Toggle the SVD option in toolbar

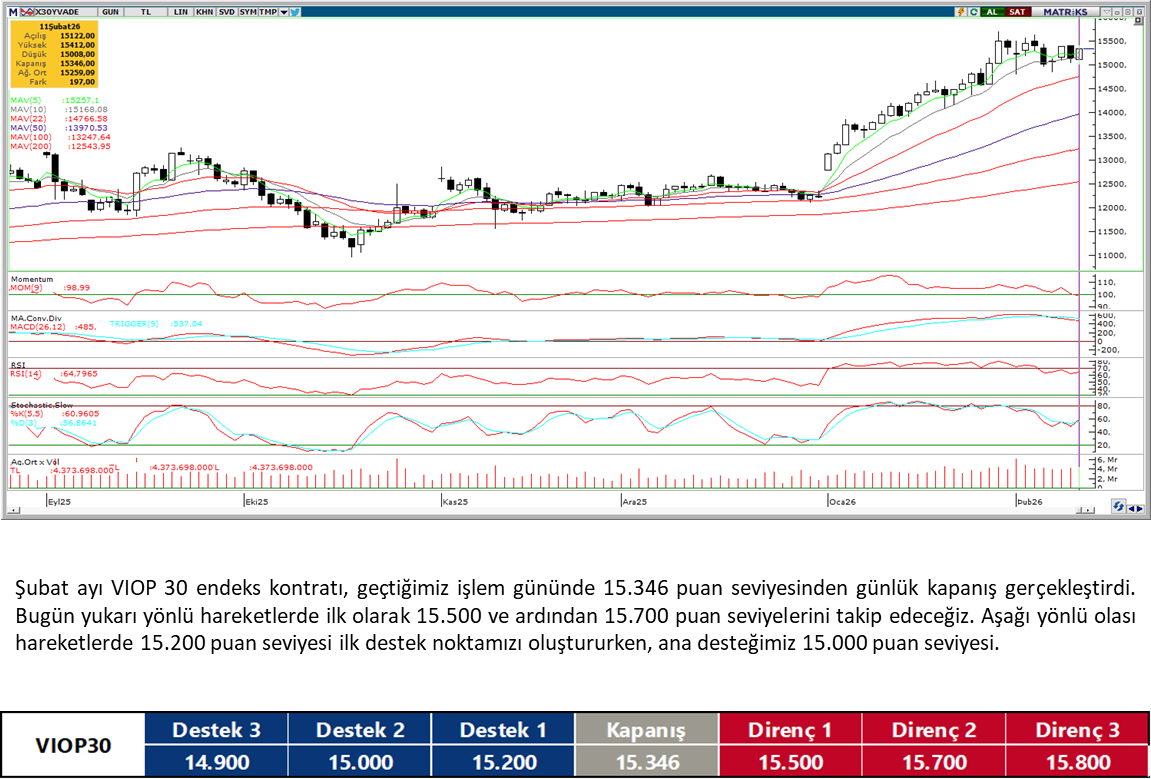pyautogui.click(x=226, y=11)
